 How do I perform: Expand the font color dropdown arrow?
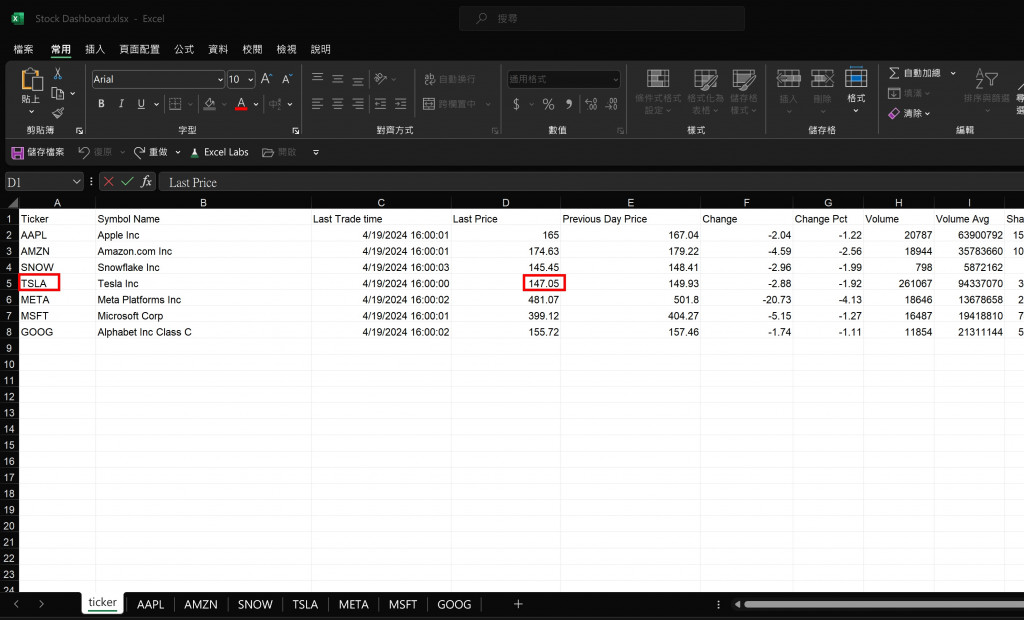[x=256, y=104]
